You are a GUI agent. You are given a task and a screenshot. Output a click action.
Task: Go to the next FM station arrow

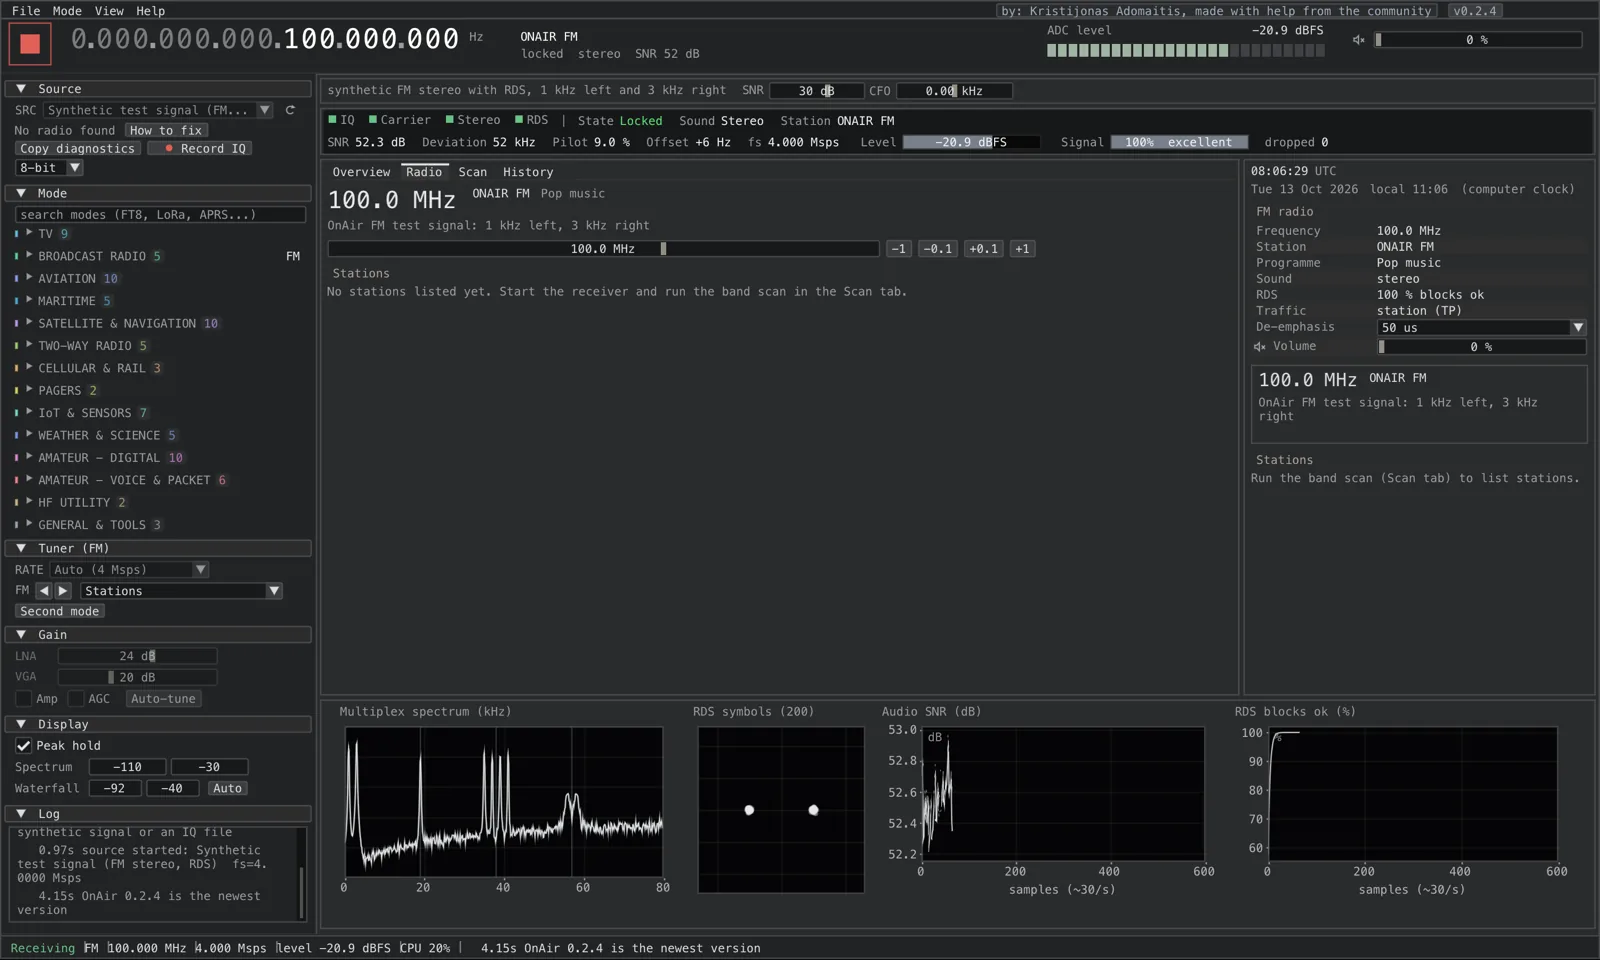63,591
